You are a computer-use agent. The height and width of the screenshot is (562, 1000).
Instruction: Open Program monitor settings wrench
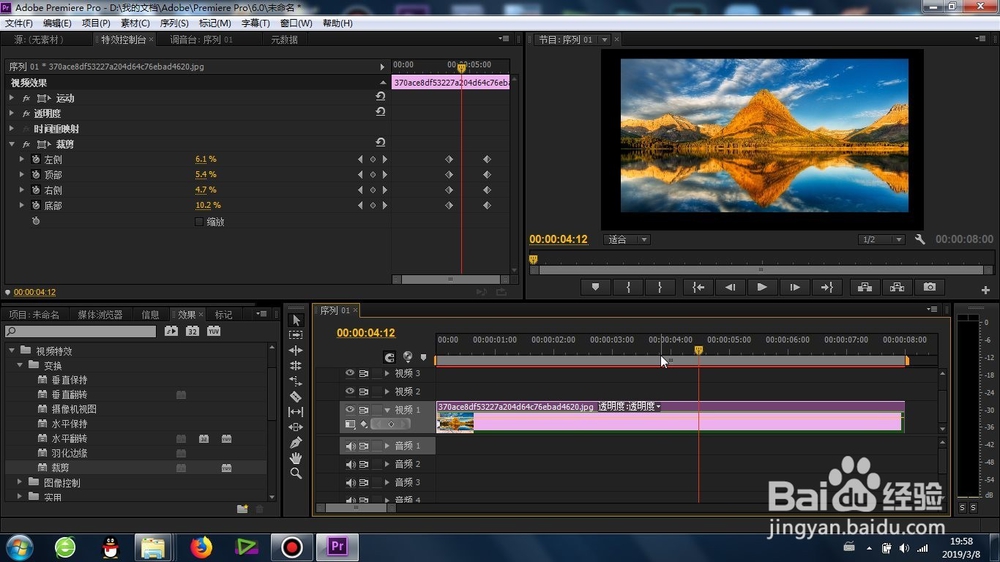coord(920,239)
